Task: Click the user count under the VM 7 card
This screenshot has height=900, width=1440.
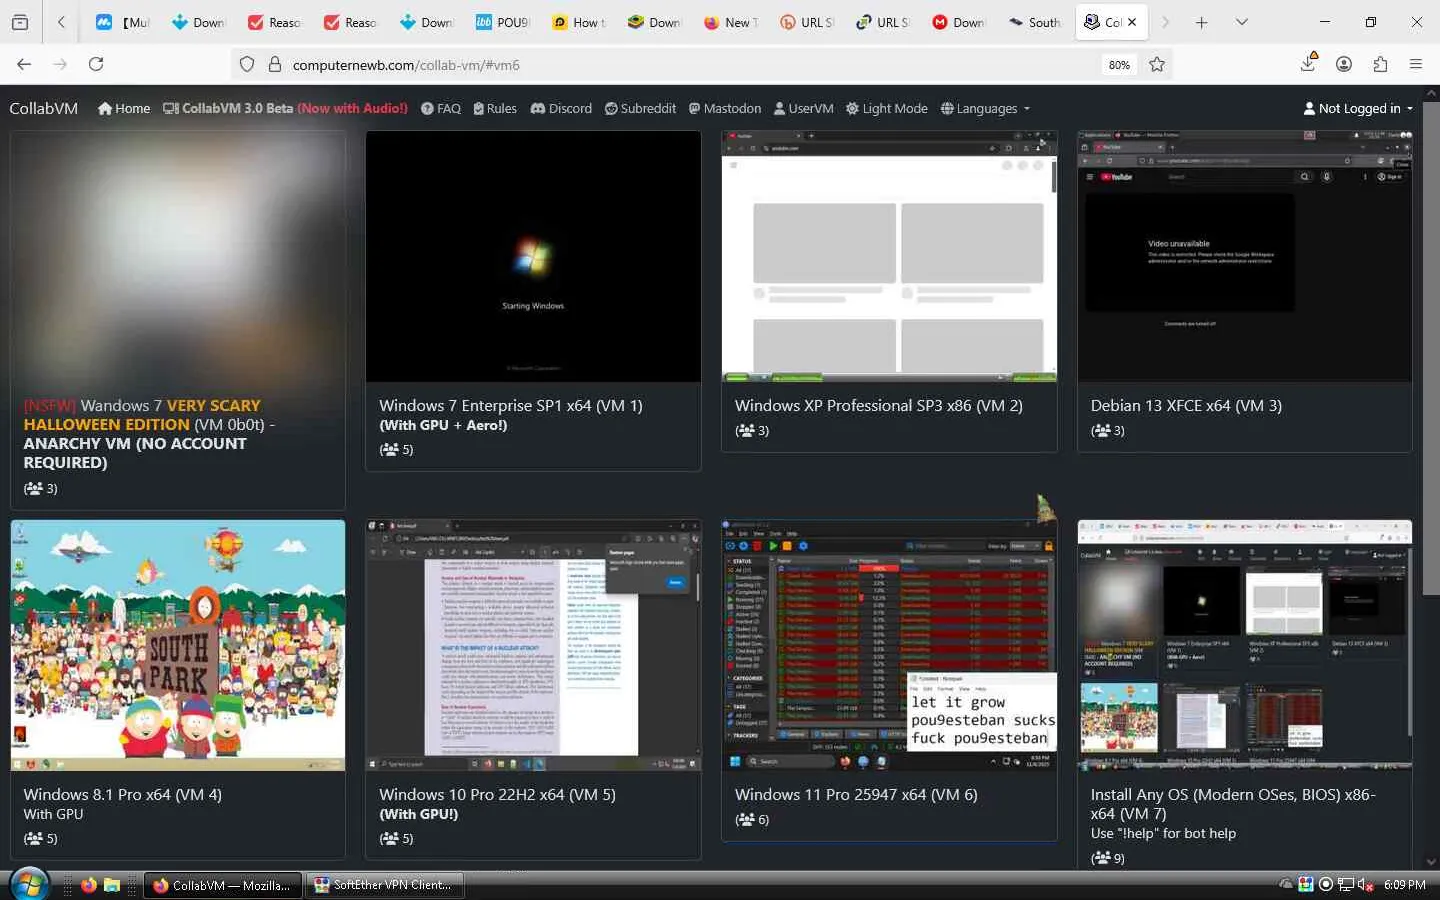Action: pos(1108,857)
